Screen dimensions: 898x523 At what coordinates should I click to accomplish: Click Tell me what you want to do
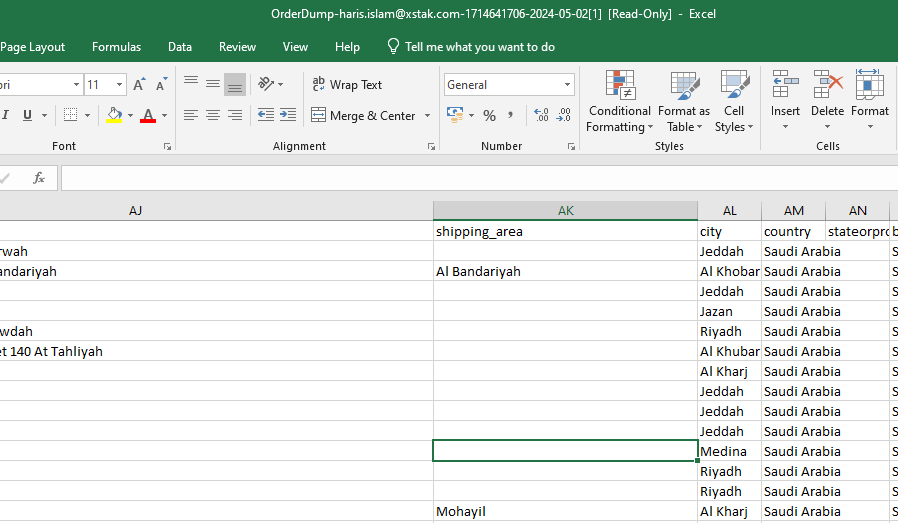(479, 47)
